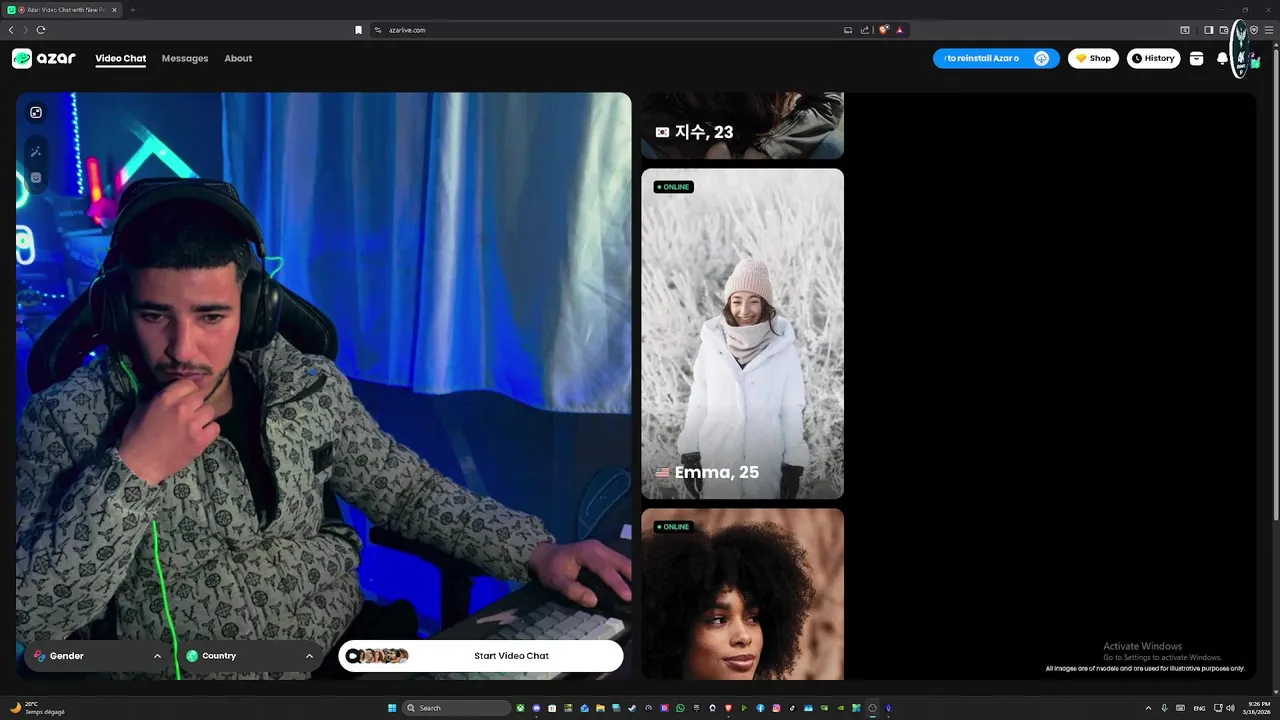Open Xbox app from the taskbar
The image size is (1280, 720).
521,708
